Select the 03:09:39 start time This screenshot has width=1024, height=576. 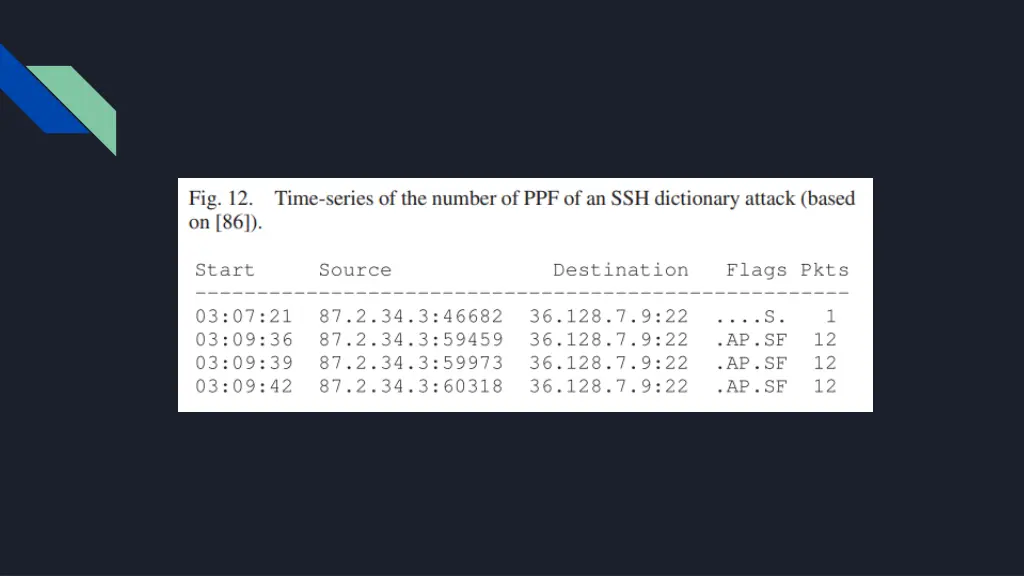point(244,363)
